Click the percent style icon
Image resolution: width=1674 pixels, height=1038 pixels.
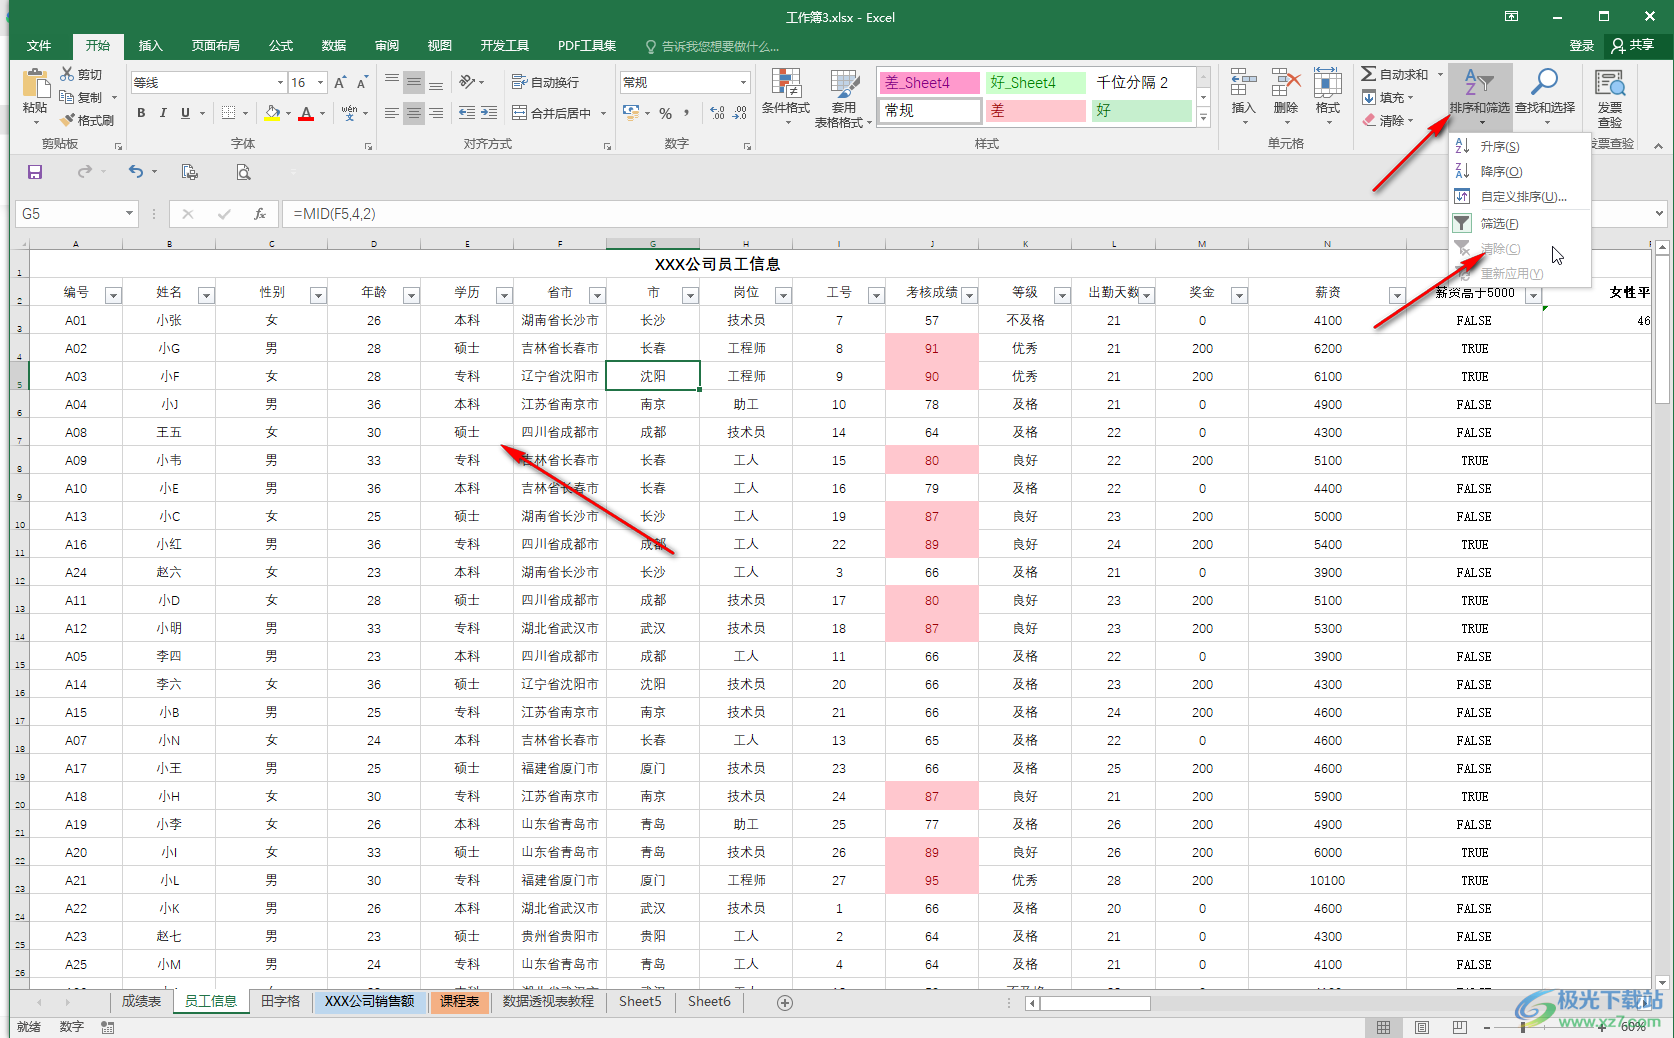tap(665, 113)
